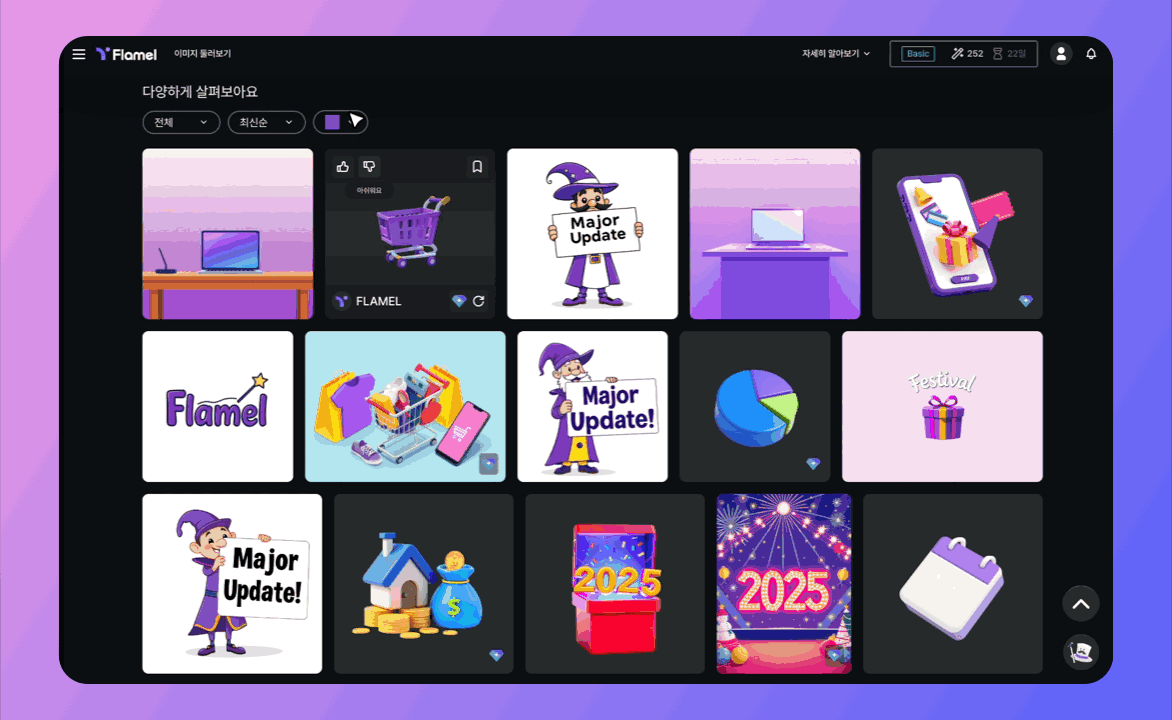The image size is (1172, 720).
Task: Expand the 자세히 알아보기 menu
Action: tap(836, 54)
